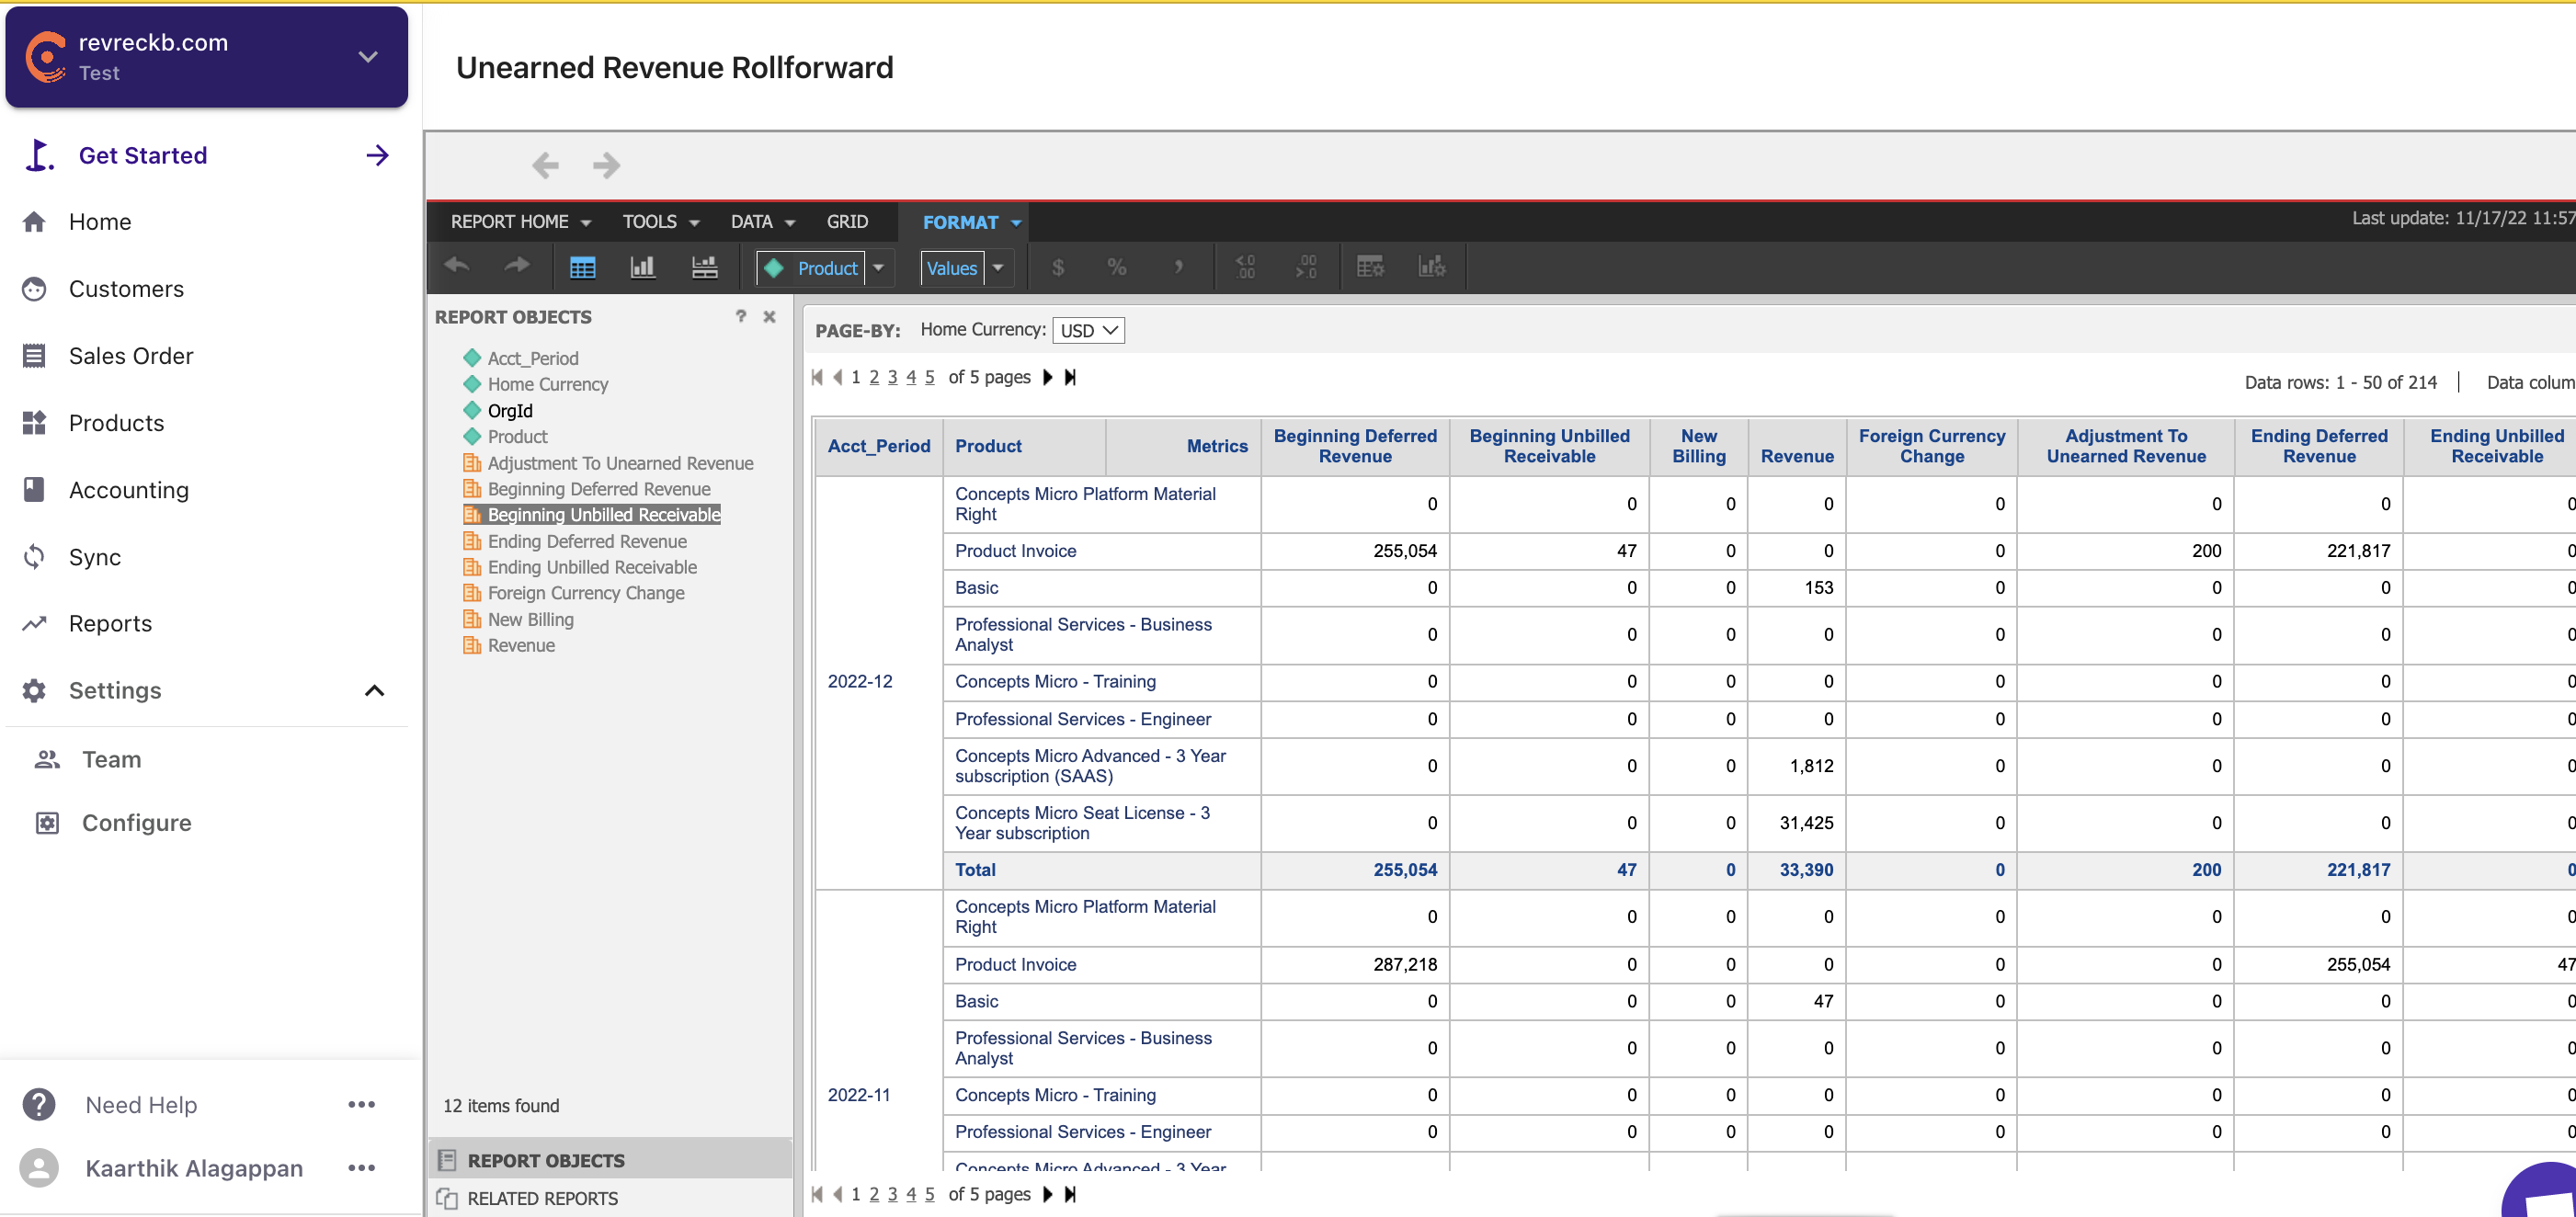This screenshot has height=1217, width=2576.
Task: Open Need Help more options dots
Action: 361,1104
